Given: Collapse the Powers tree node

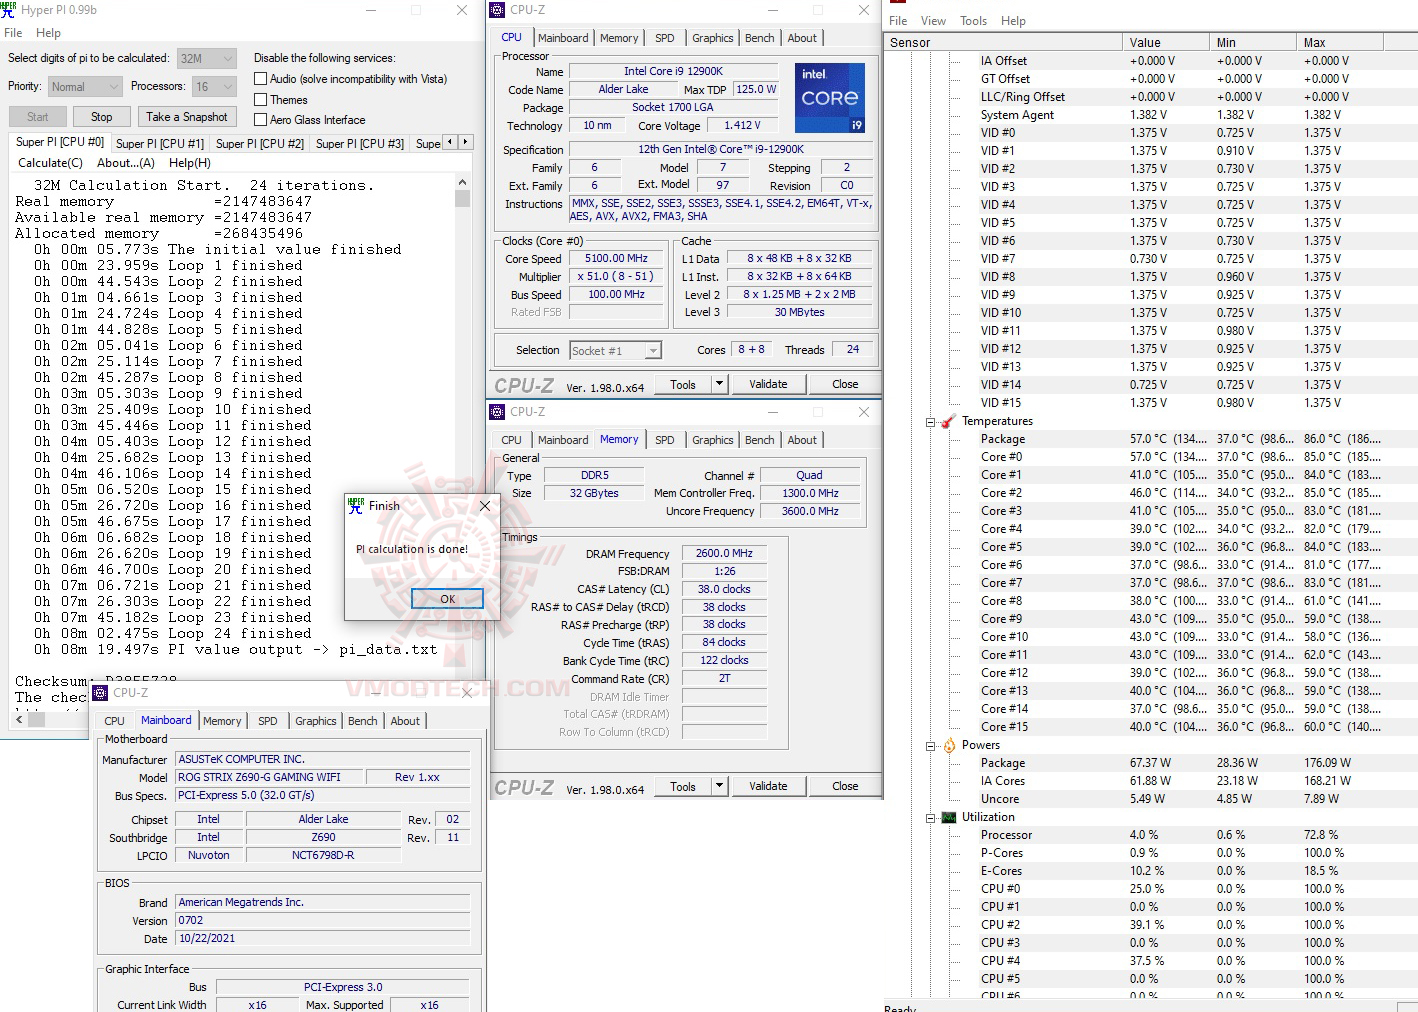Looking at the screenshot, I should 930,746.
